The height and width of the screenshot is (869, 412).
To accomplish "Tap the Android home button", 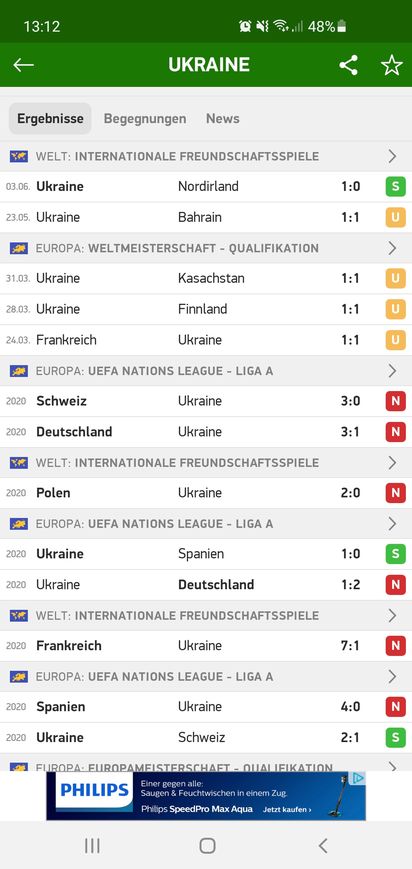I will 207,846.
